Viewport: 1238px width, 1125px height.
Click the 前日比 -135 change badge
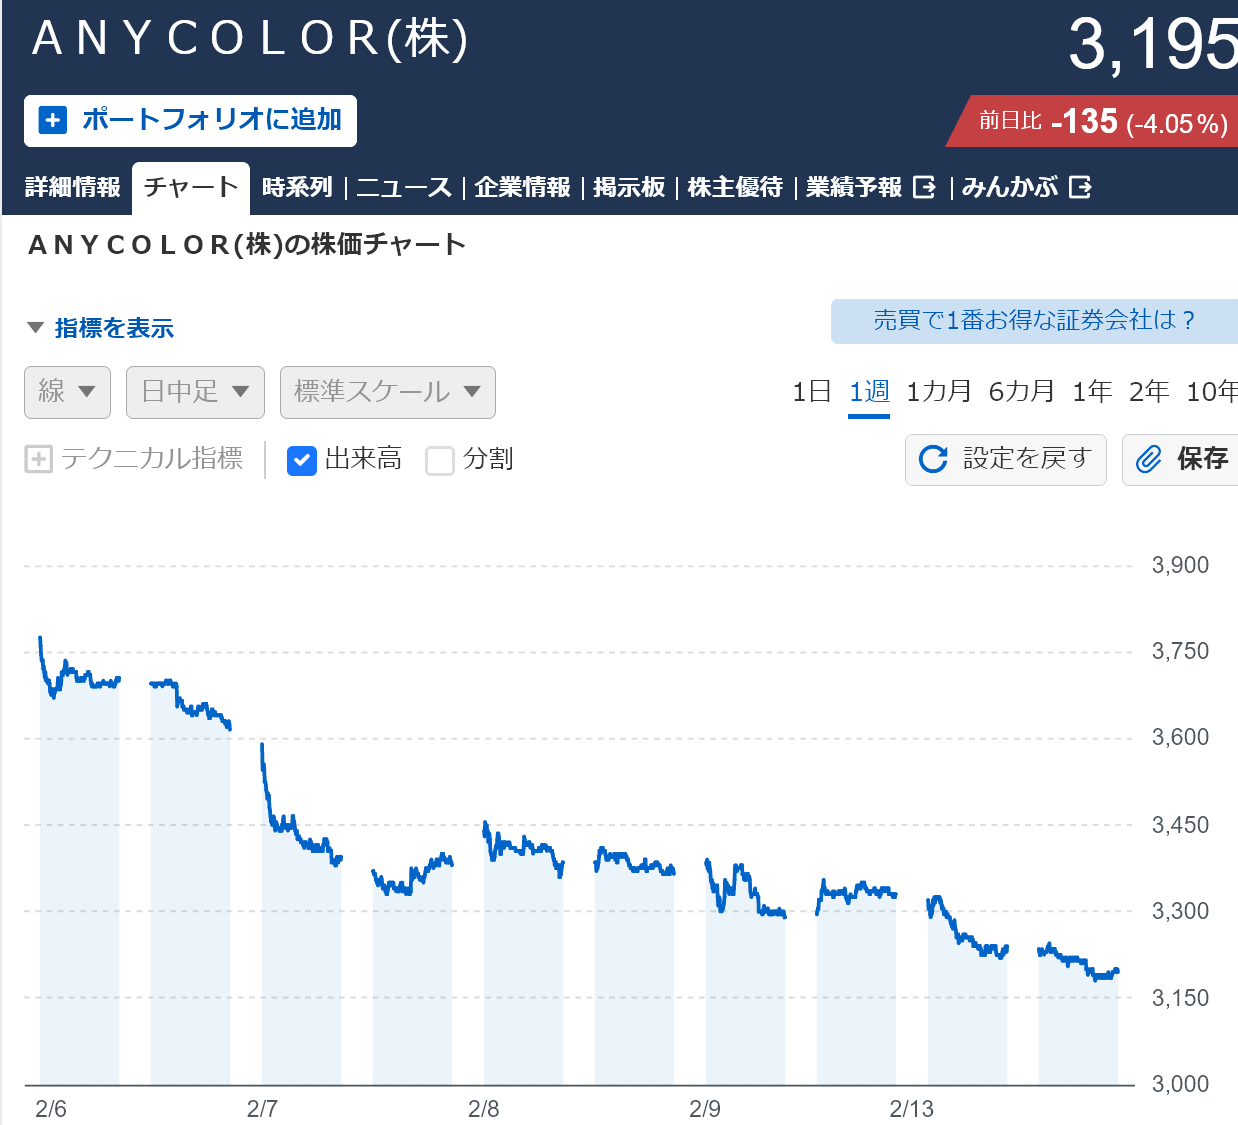pyautogui.click(x=1092, y=122)
